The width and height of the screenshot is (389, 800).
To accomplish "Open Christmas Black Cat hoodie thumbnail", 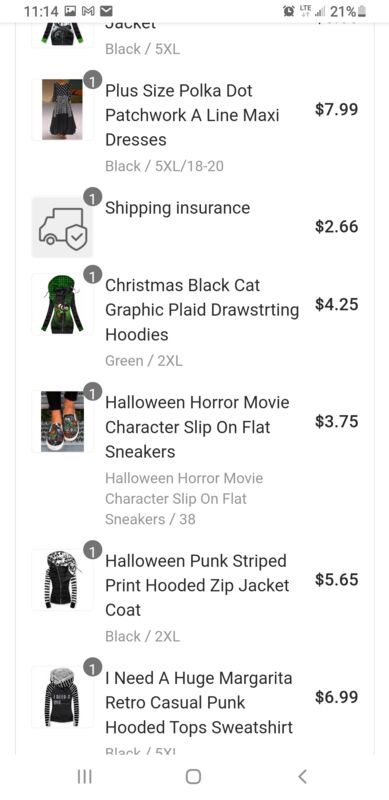I will [x=62, y=305].
